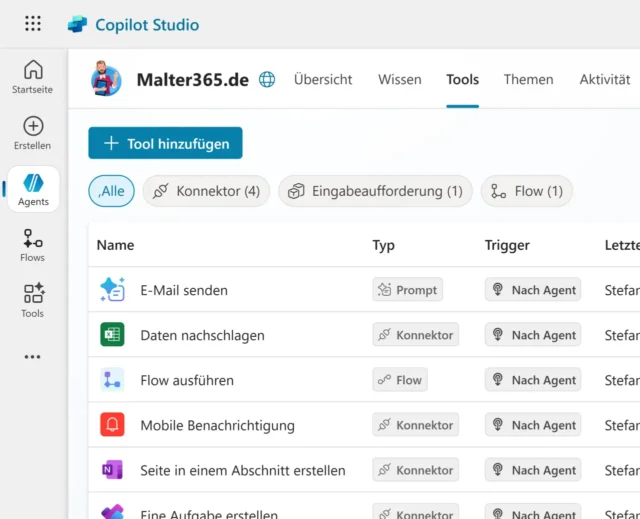Open the app launcher waffle icon
The width and height of the screenshot is (640, 519).
pyautogui.click(x=33, y=24)
